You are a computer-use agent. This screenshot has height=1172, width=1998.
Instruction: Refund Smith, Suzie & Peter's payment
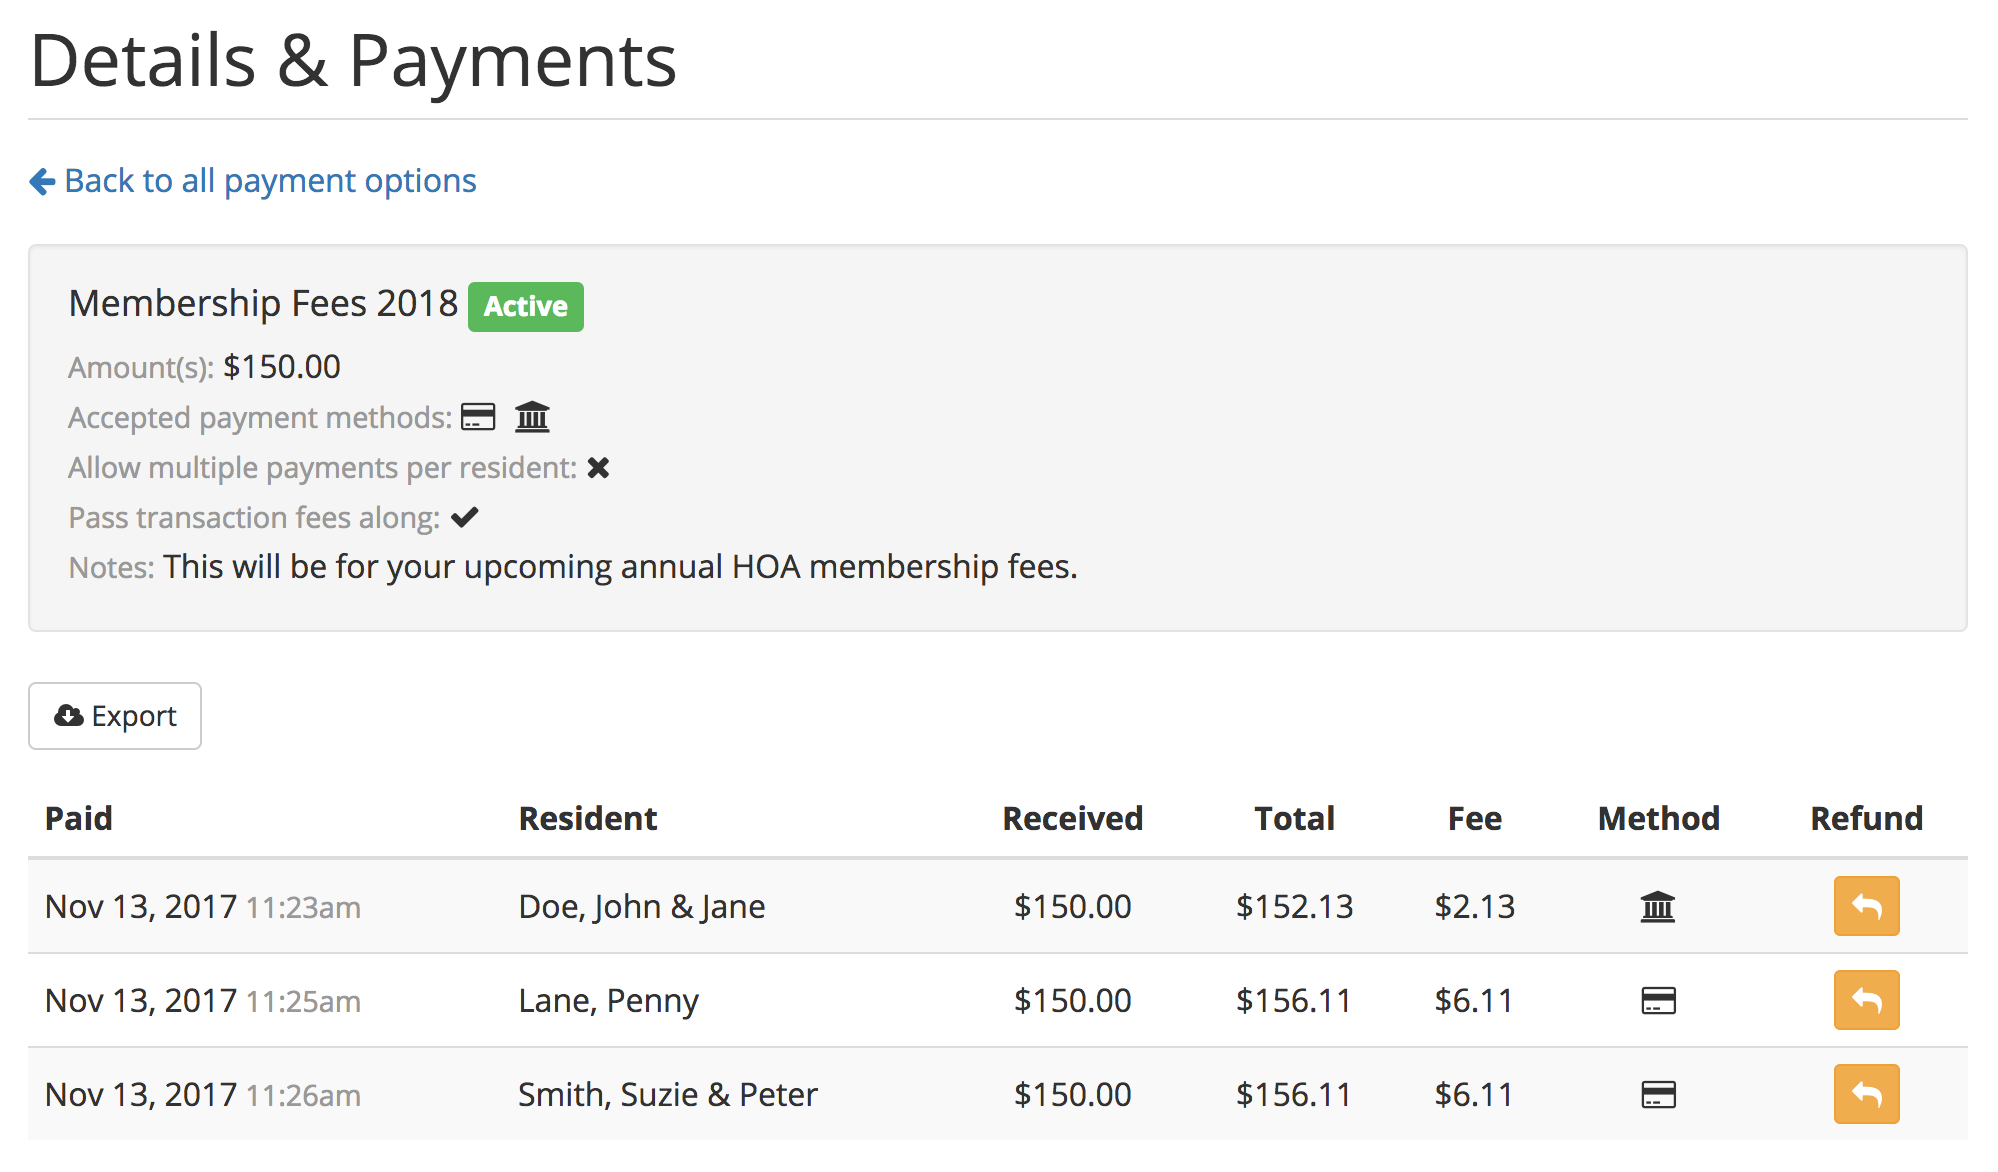tap(1865, 1094)
